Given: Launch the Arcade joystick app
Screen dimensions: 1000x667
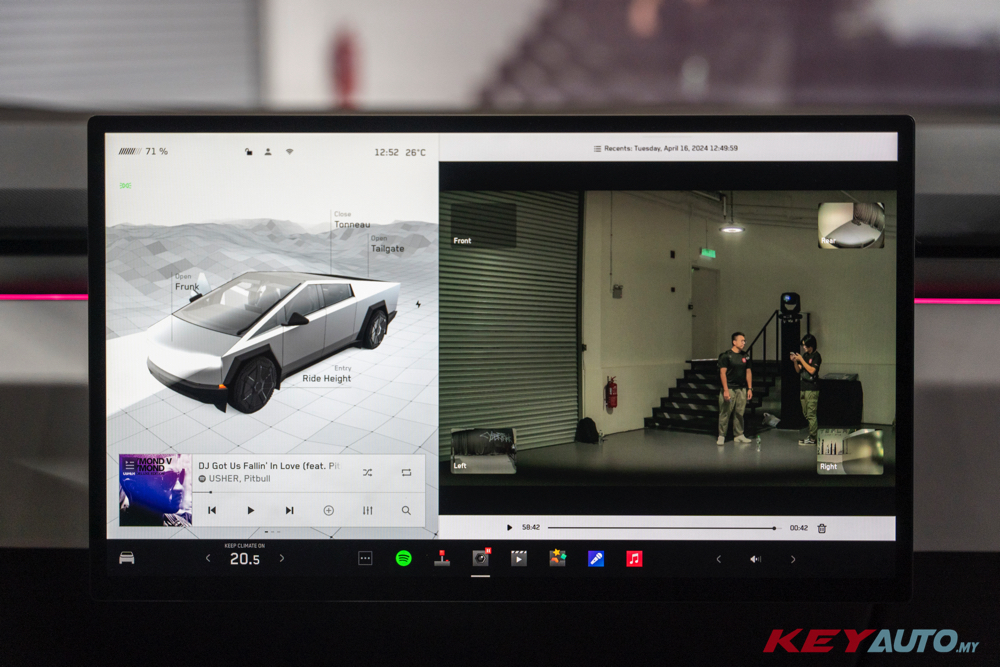Looking at the screenshot, I should pos(441,558).
